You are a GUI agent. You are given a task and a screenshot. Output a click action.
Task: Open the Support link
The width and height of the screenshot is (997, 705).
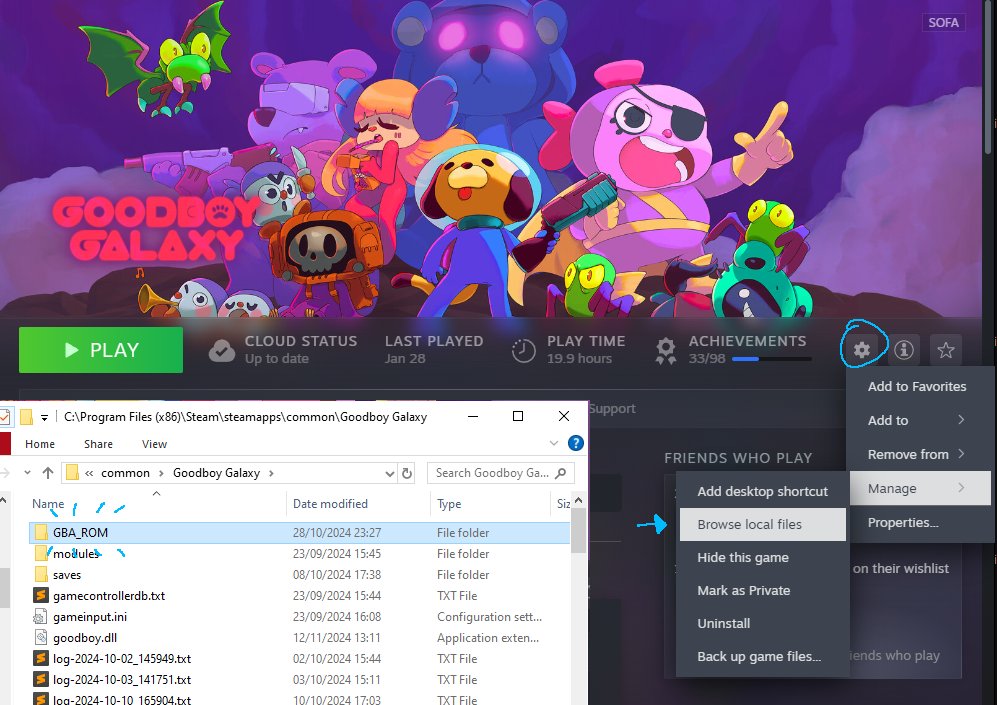click(x=612, y=409)
